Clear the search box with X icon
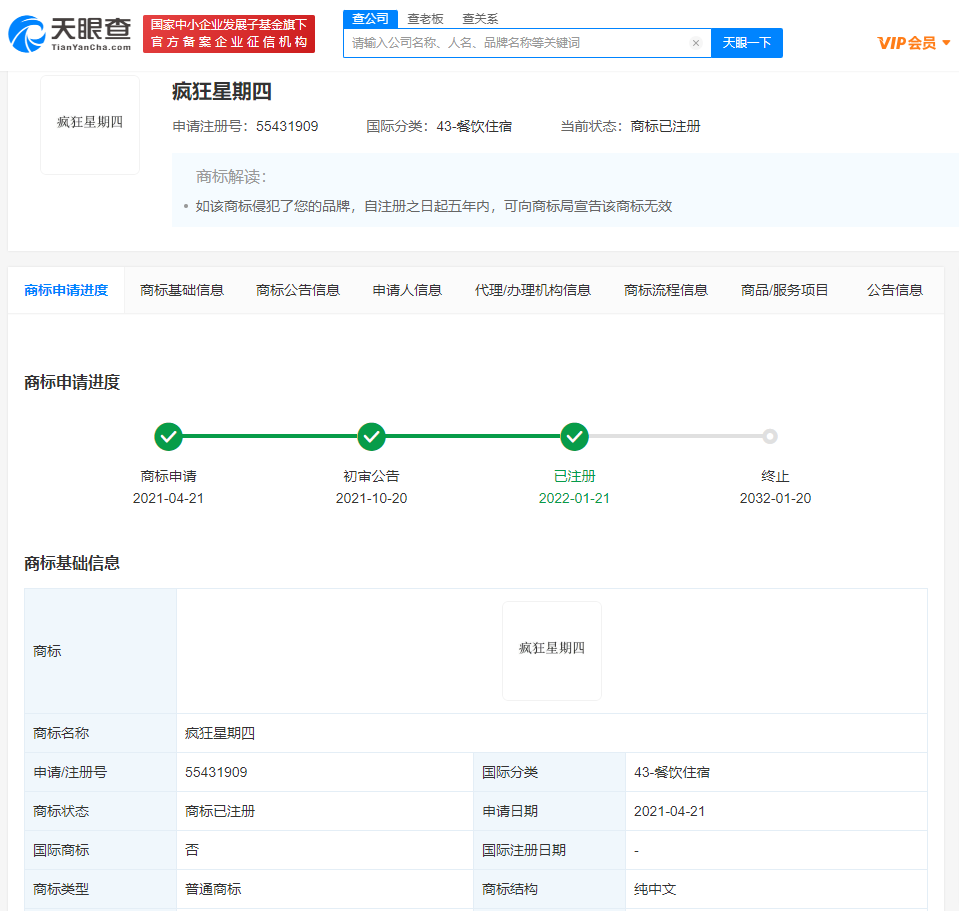959x911 pixels. (696, 43)
